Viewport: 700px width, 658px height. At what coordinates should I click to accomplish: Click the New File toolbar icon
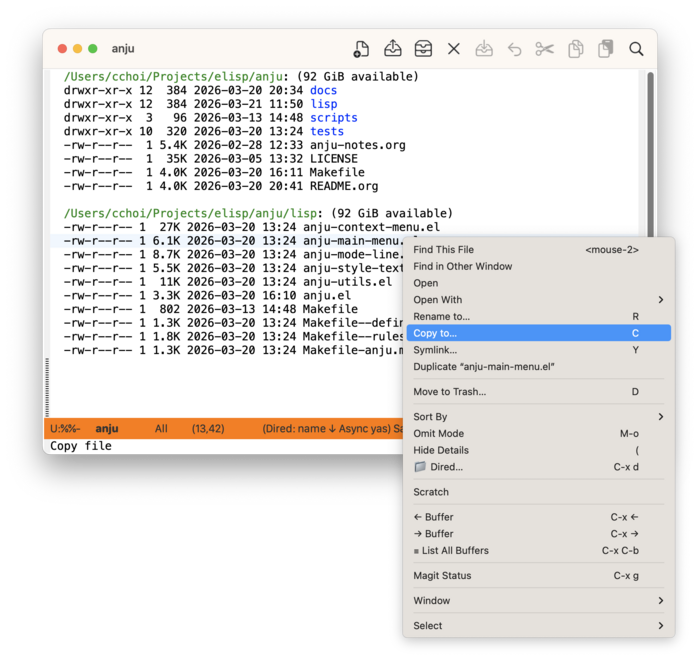point(362,49)
